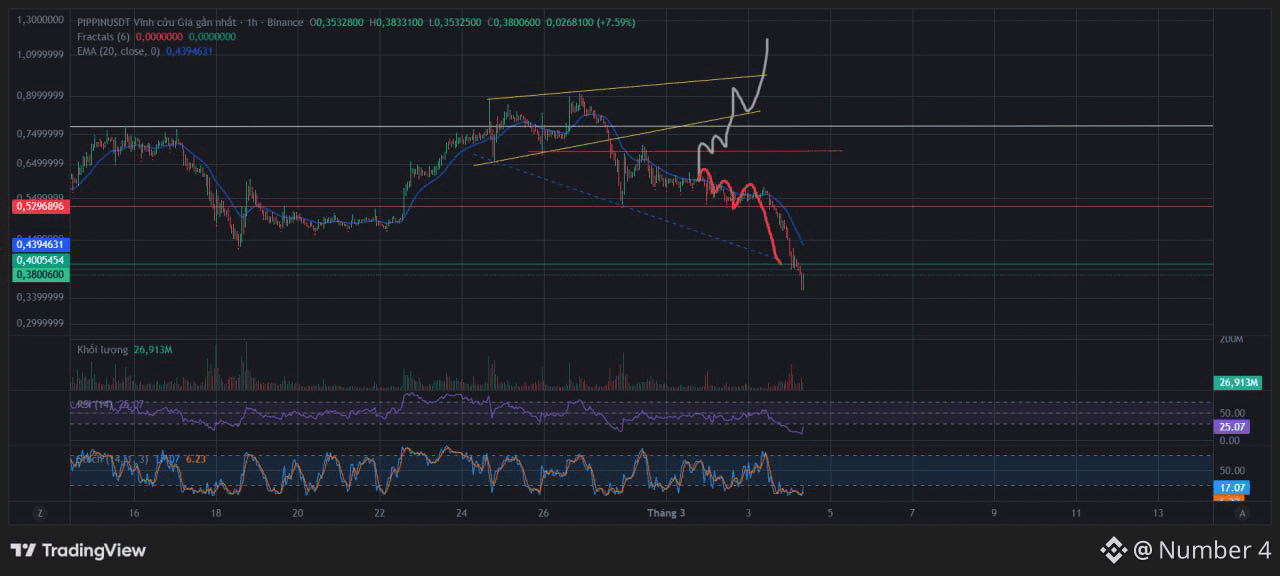
Task: Click the Z timezone button
Action: pos(40,513)
